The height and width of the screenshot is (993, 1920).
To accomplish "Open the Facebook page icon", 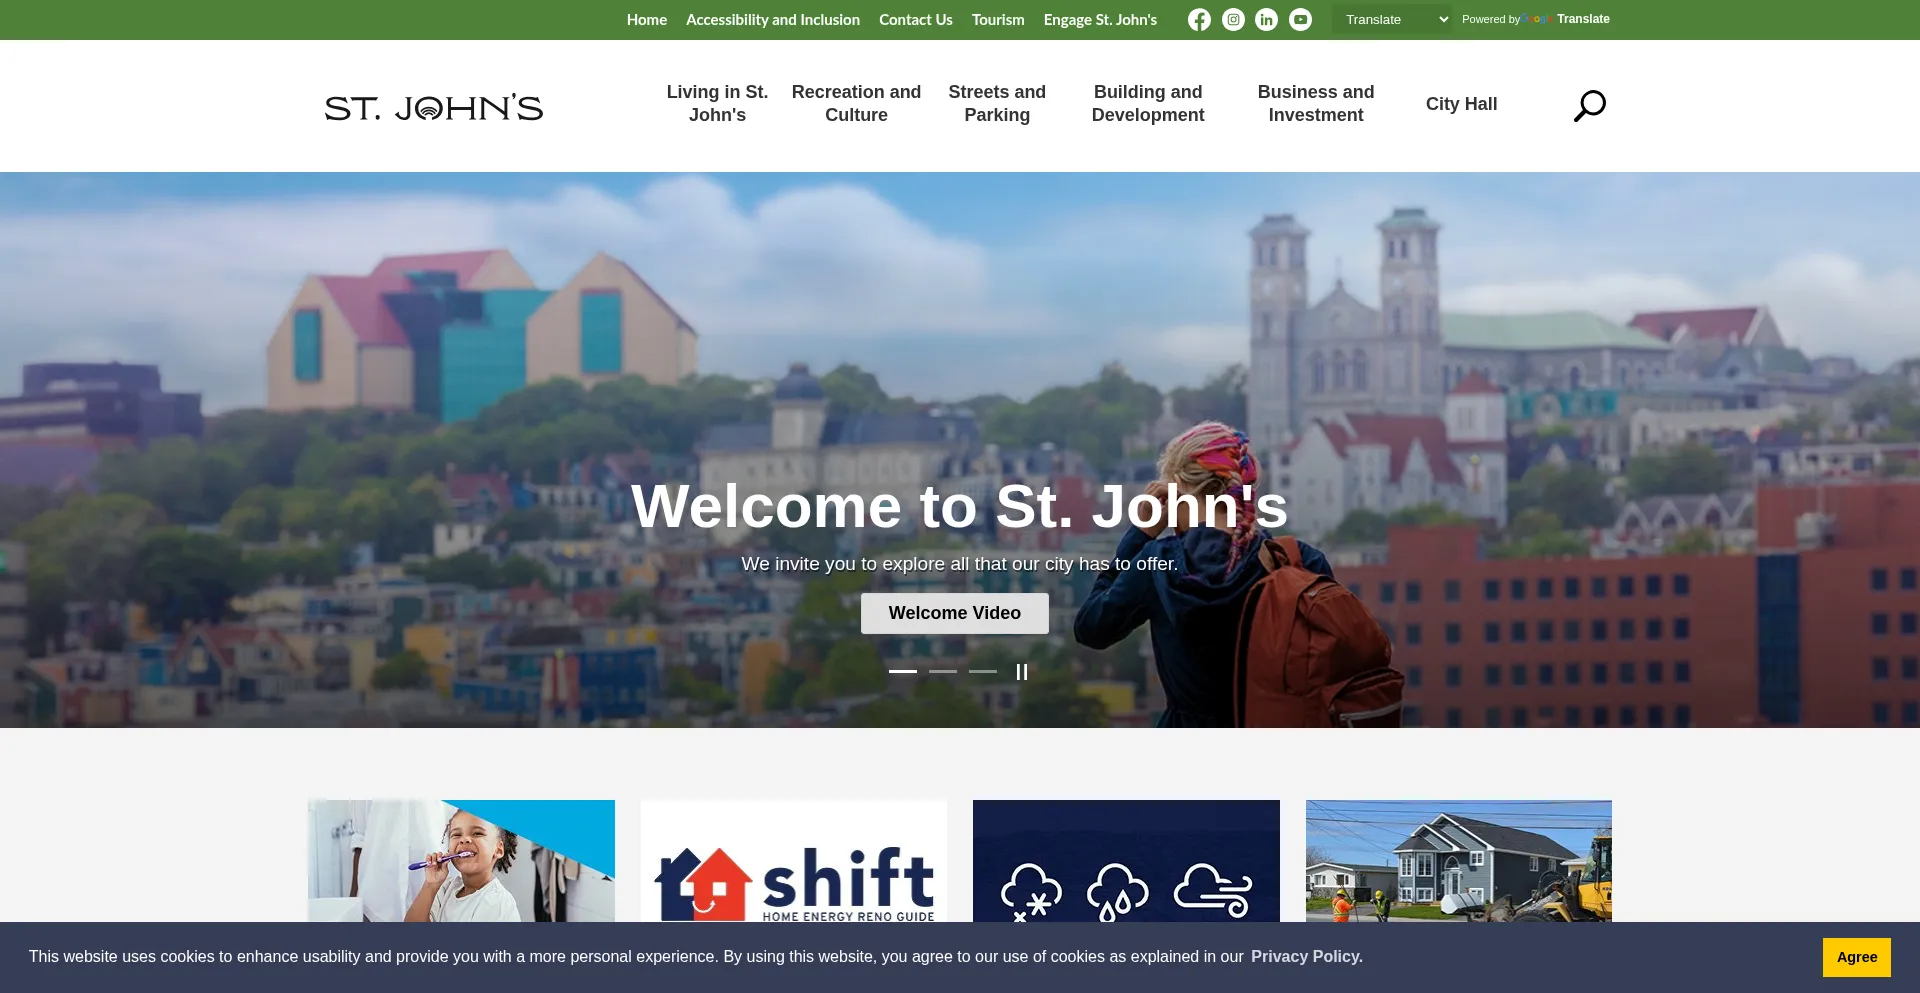I will (1199, 20).
